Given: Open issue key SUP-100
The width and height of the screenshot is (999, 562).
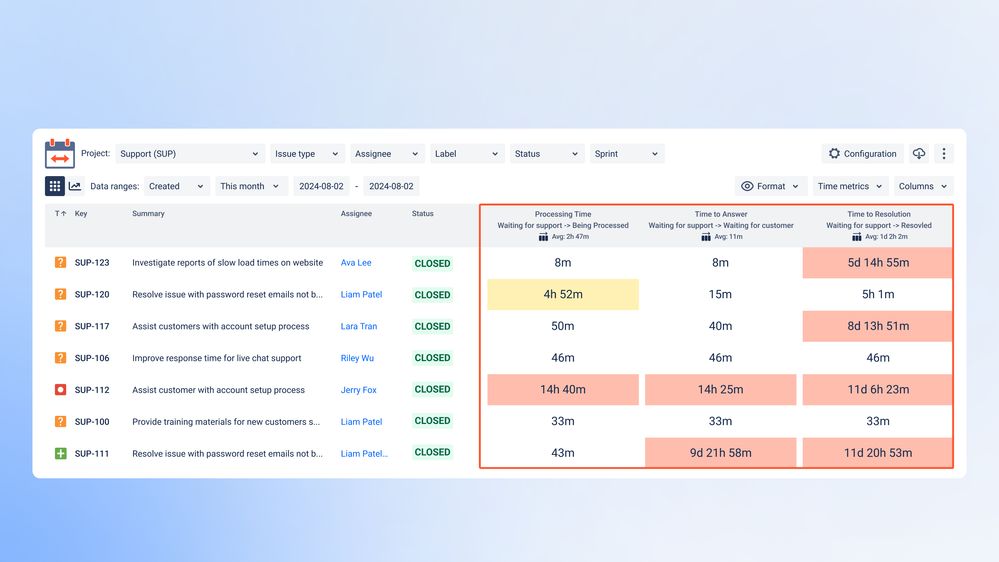Looking at the screenshot, I should click(92, 422).
